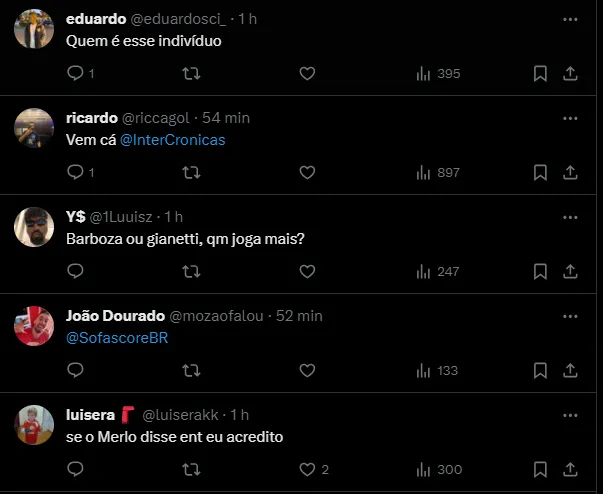The height and width of the screenshot is (494, 603).
Task: Like the tweet by Y$
Action: pos(307,271)
